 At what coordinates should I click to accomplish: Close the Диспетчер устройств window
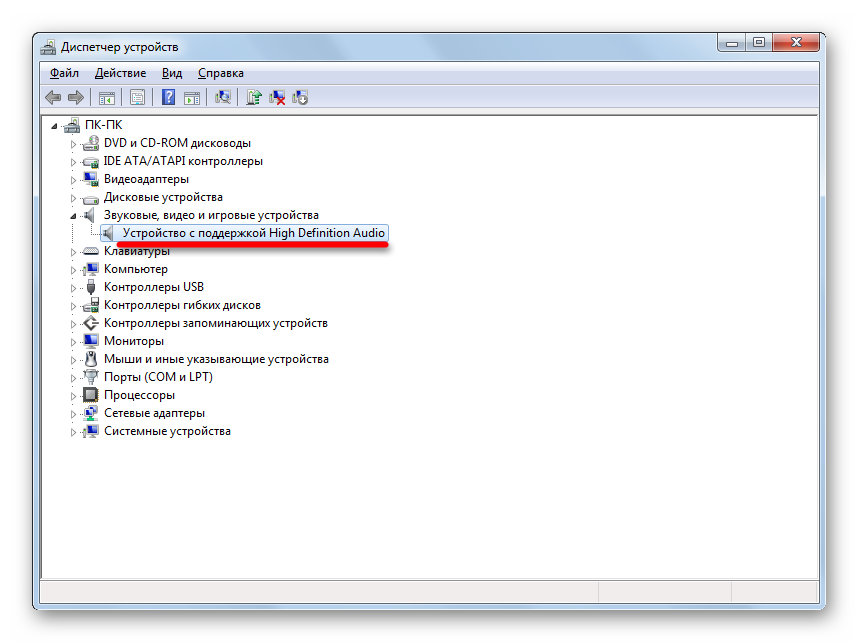click(796, 43)
